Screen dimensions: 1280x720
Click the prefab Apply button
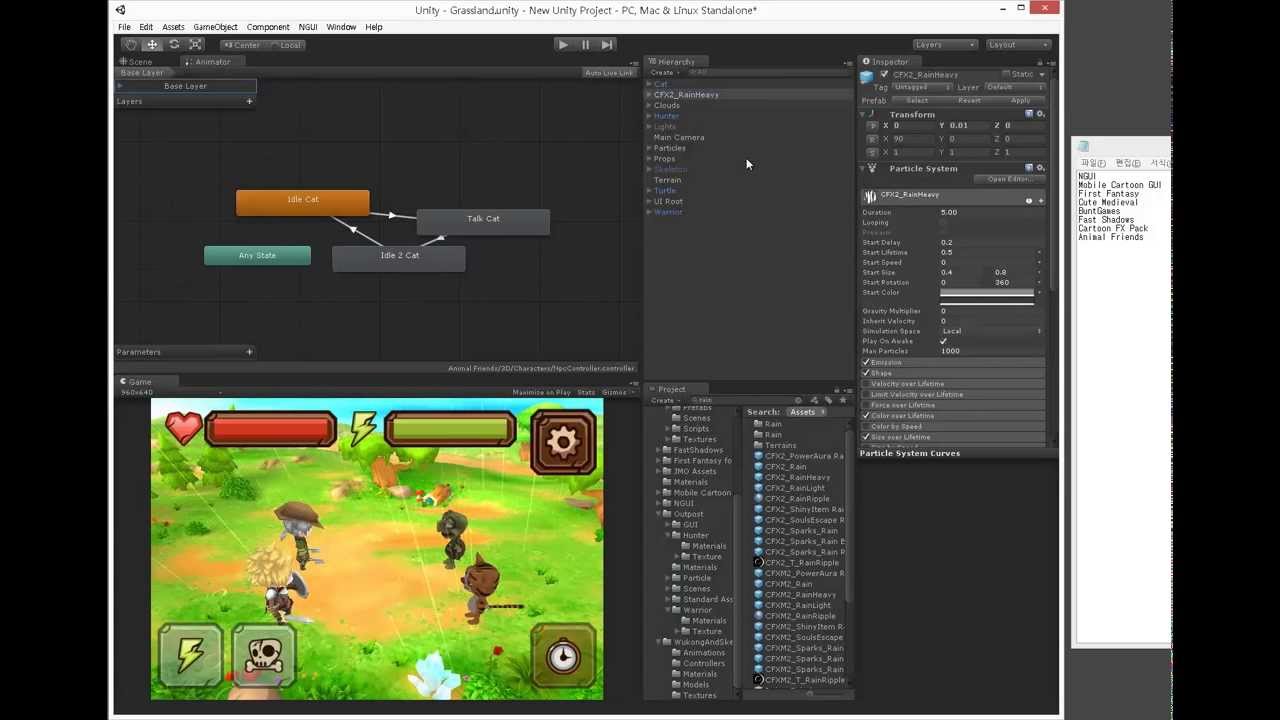(1020, 101)
